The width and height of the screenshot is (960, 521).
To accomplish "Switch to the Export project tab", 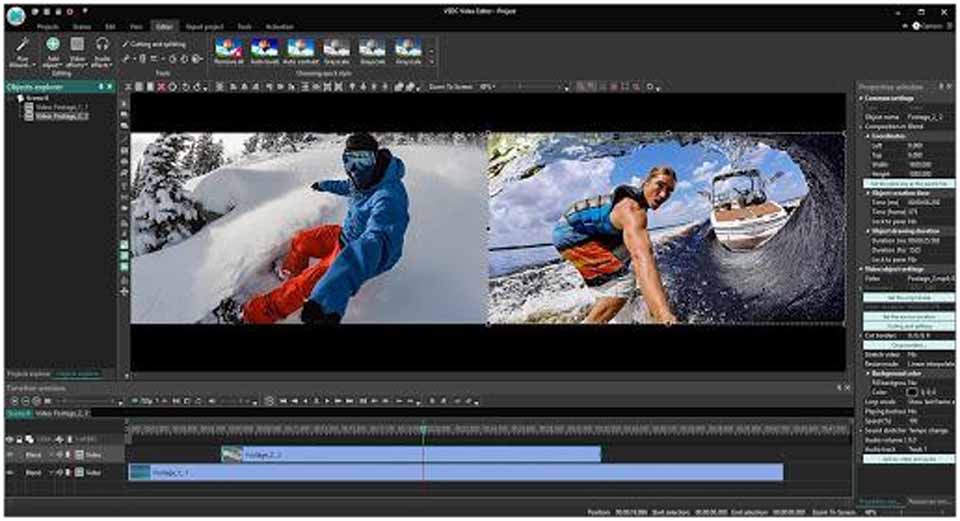I will pyautogui.click(x=207, y=26).
